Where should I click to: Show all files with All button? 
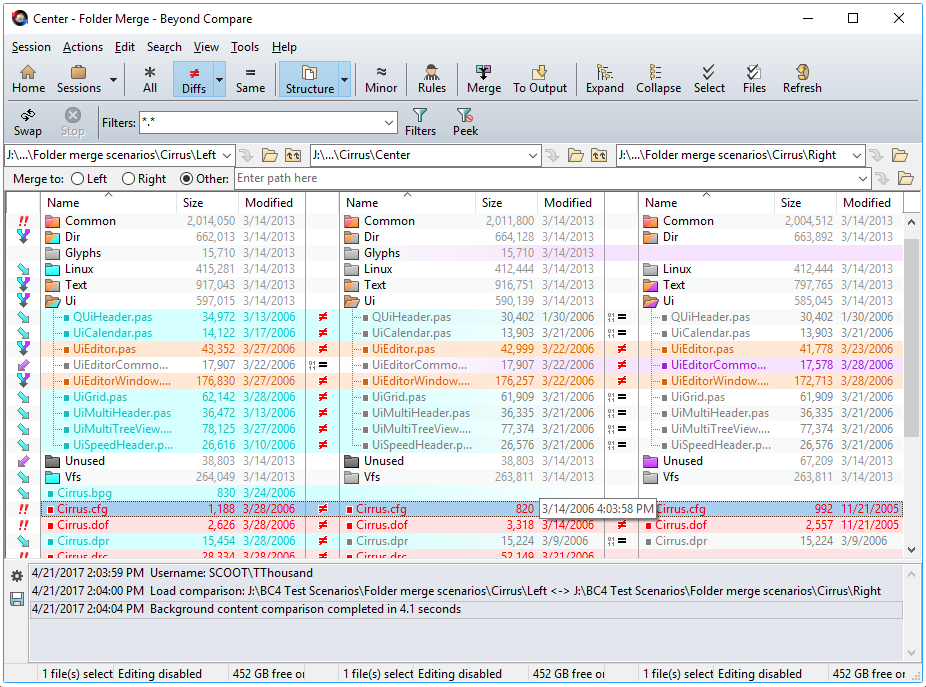(150, 78)
